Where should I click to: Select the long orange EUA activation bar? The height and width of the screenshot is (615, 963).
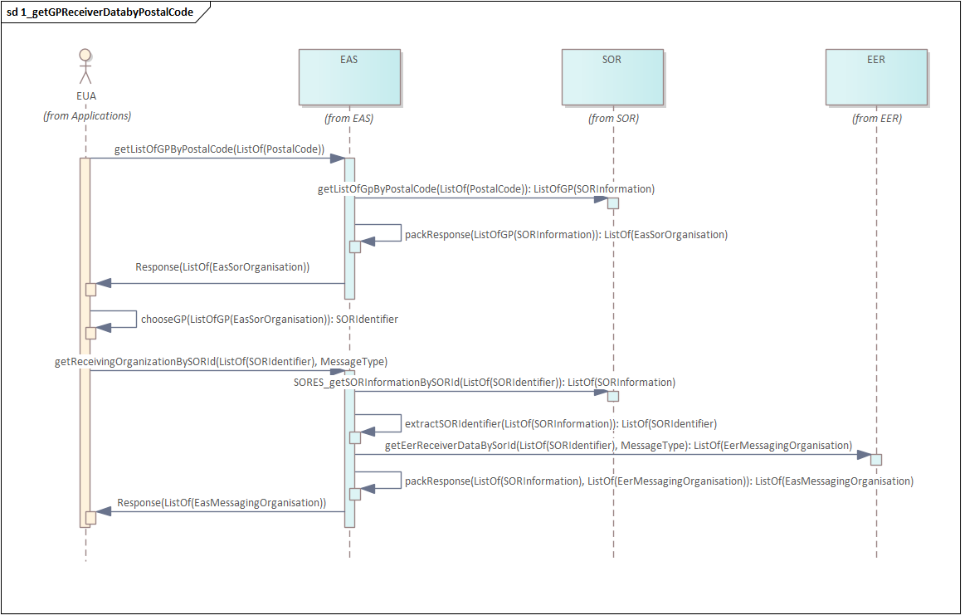[85, 340]
